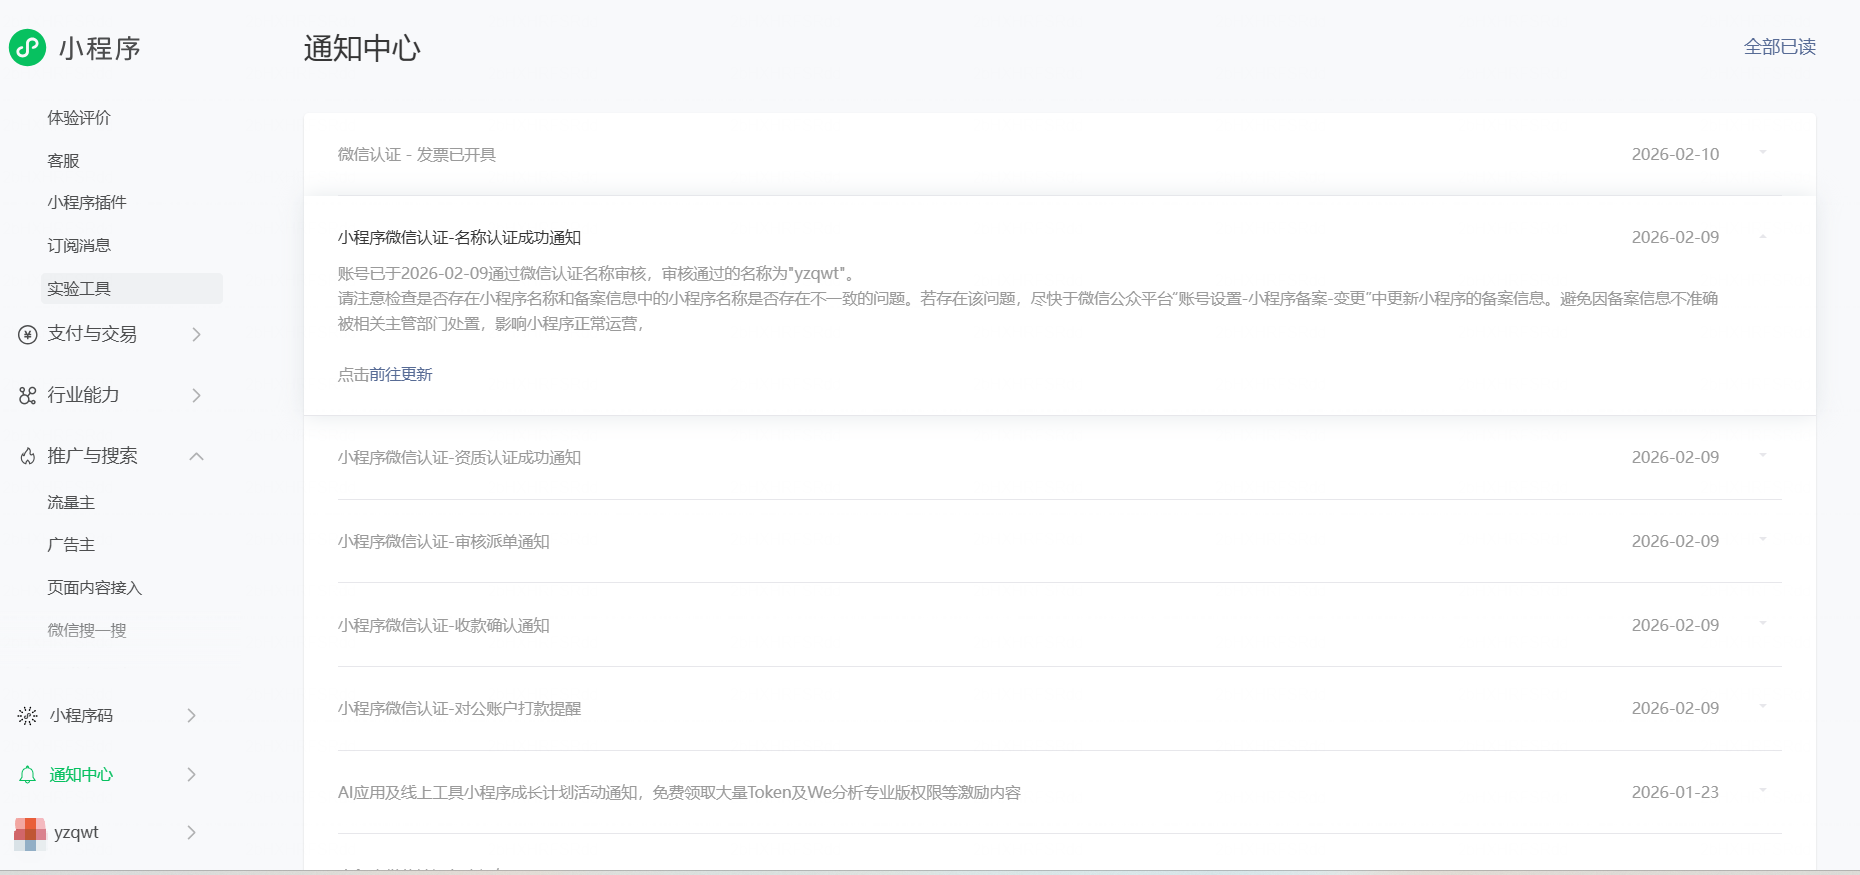Click the 2026-01-23 date
The height and width of the screenshot is (875, 1860).
1675,793
